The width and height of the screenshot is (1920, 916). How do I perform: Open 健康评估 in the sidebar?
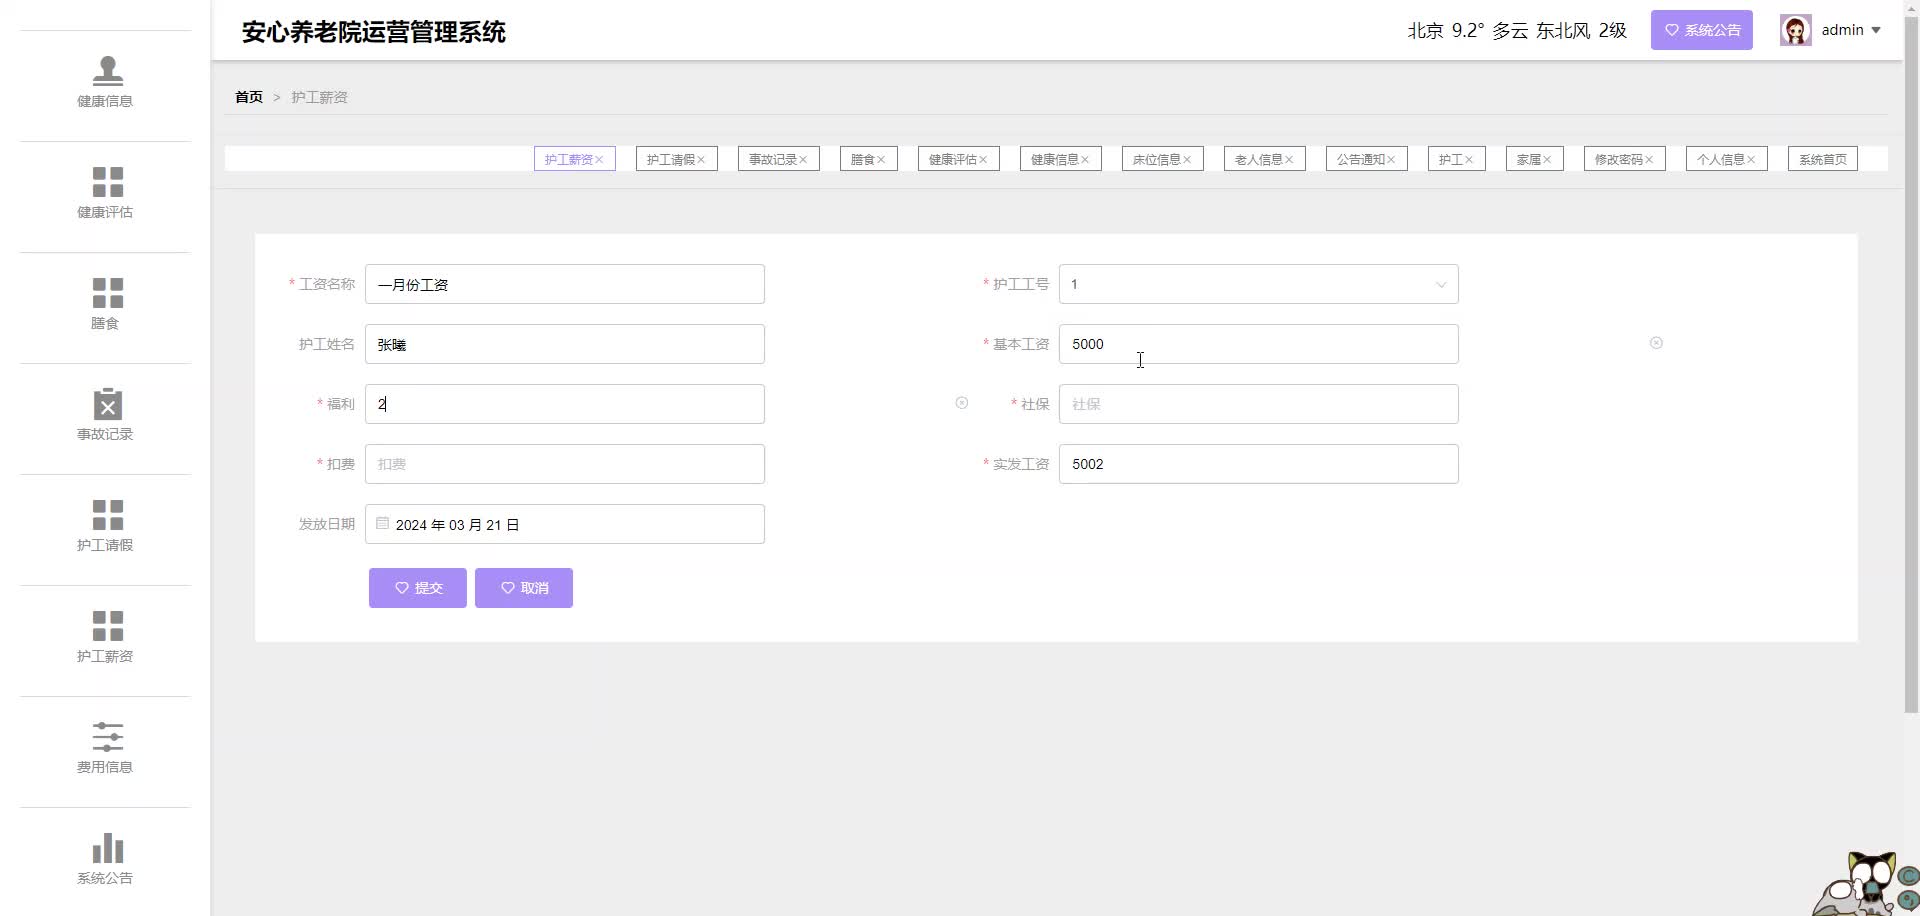tap(105, 193)
